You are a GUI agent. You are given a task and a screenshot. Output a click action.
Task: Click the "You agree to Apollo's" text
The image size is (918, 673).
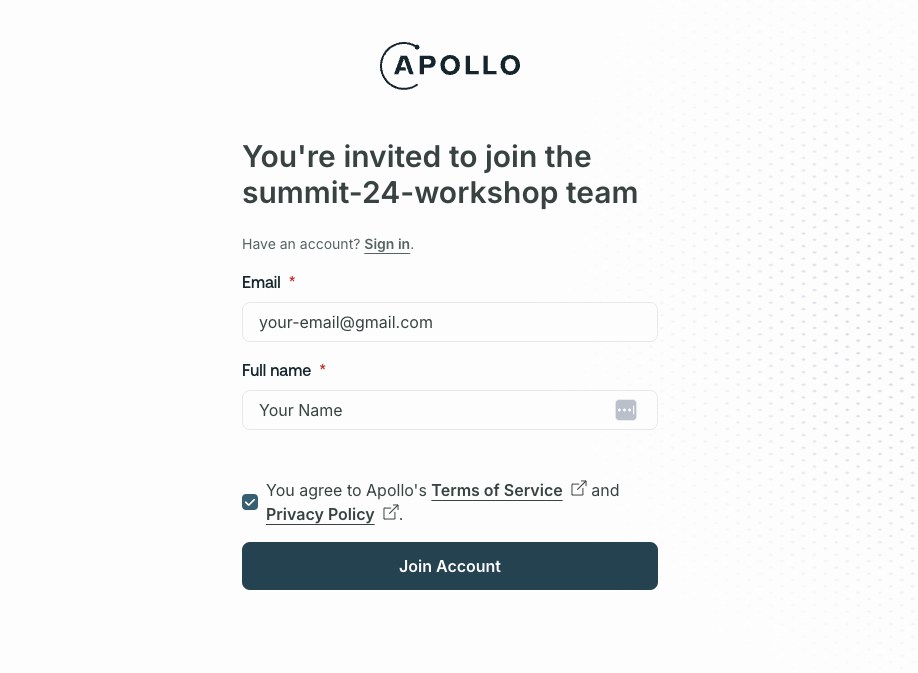[x=347, y=490]
